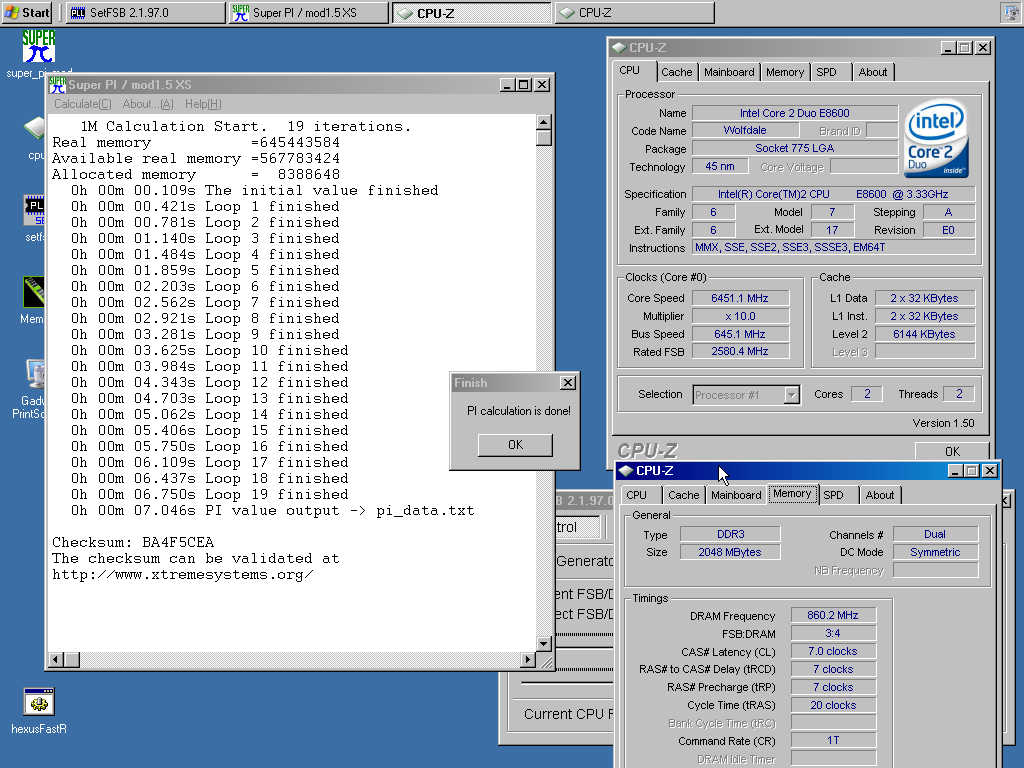Click the Intel Core 2 Duo logo

tap(936, 138)
